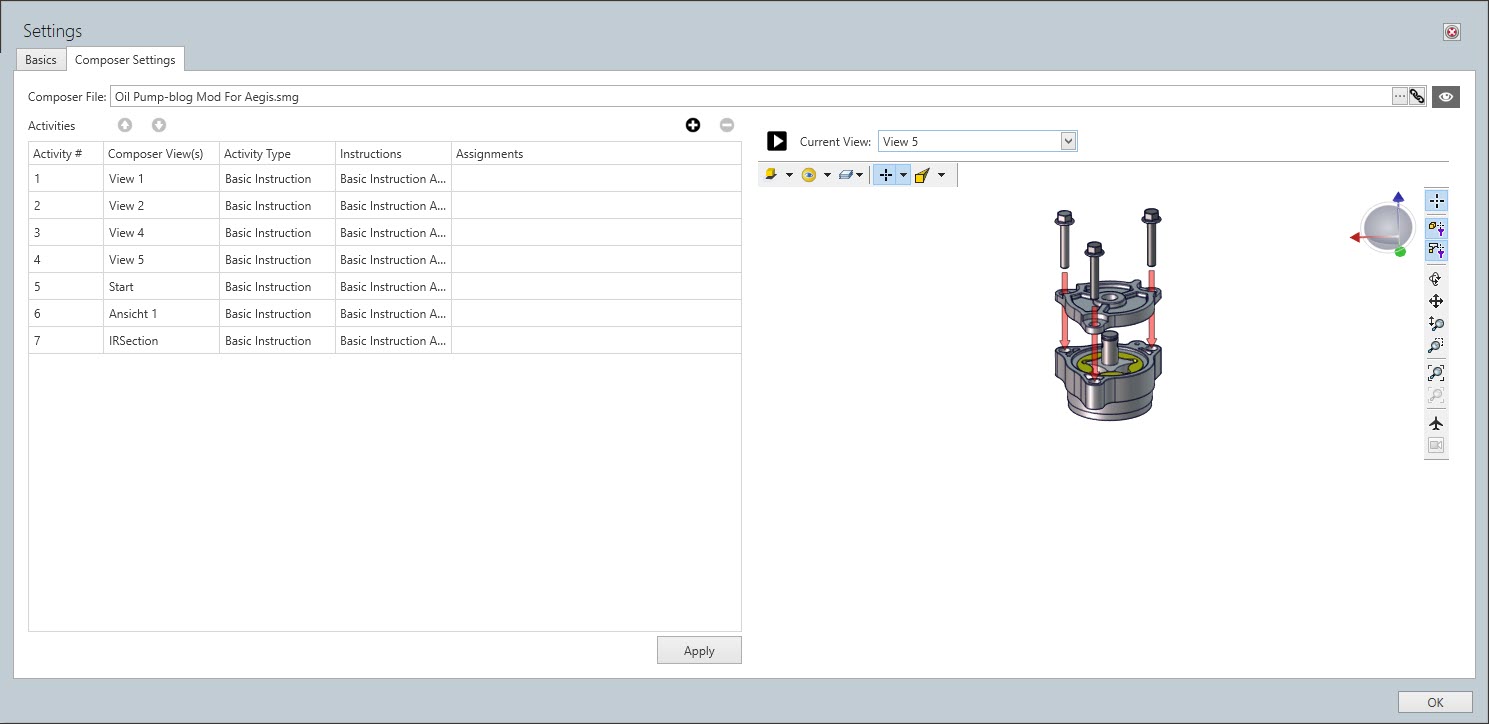Click the chain link icon beside Composer File
This screenshot has width=1489, height=724.
pos(1417,97)
